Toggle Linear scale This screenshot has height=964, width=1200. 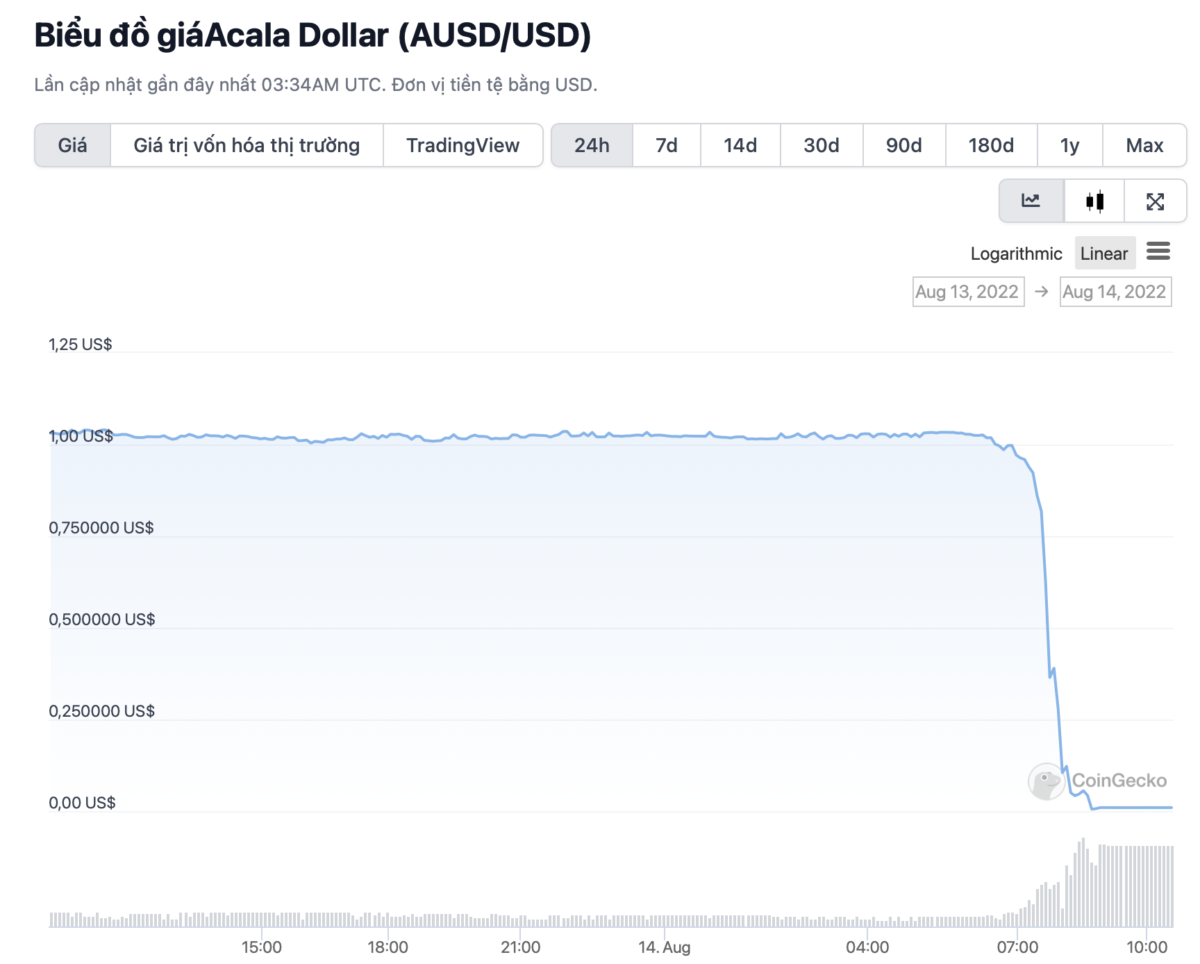[1104, 254]
